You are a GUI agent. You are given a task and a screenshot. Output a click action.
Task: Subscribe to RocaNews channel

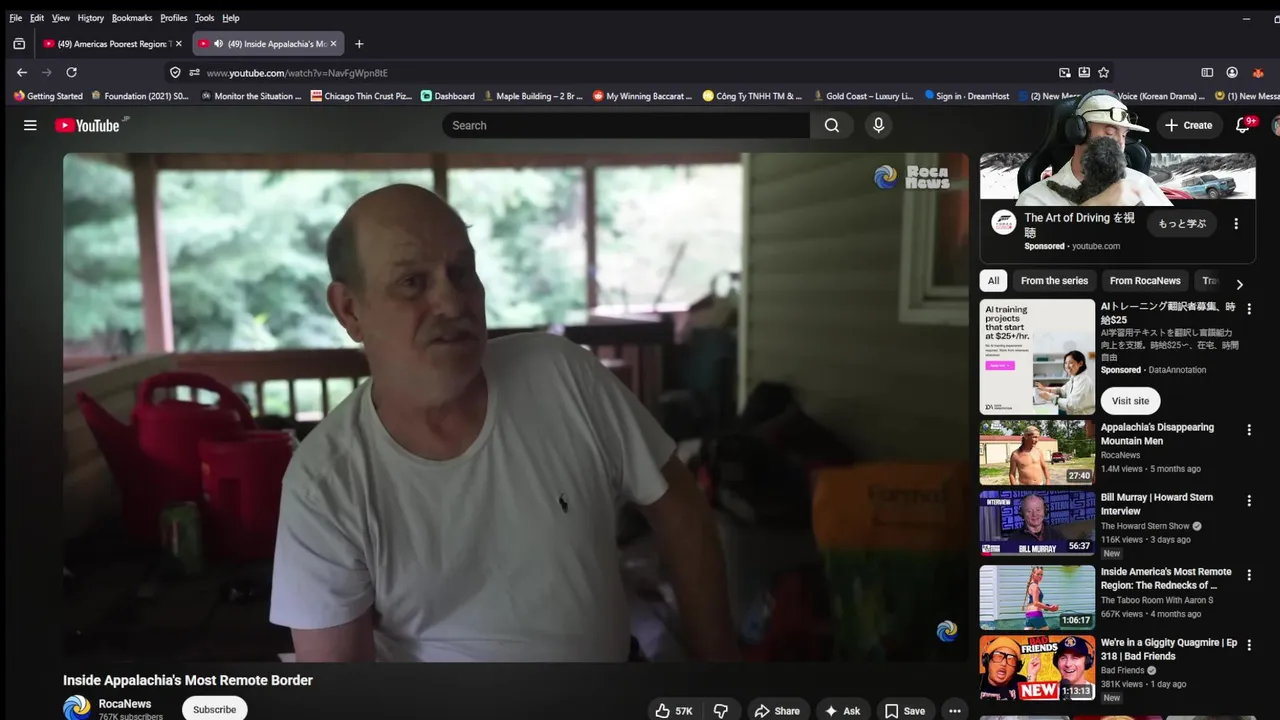214,709
